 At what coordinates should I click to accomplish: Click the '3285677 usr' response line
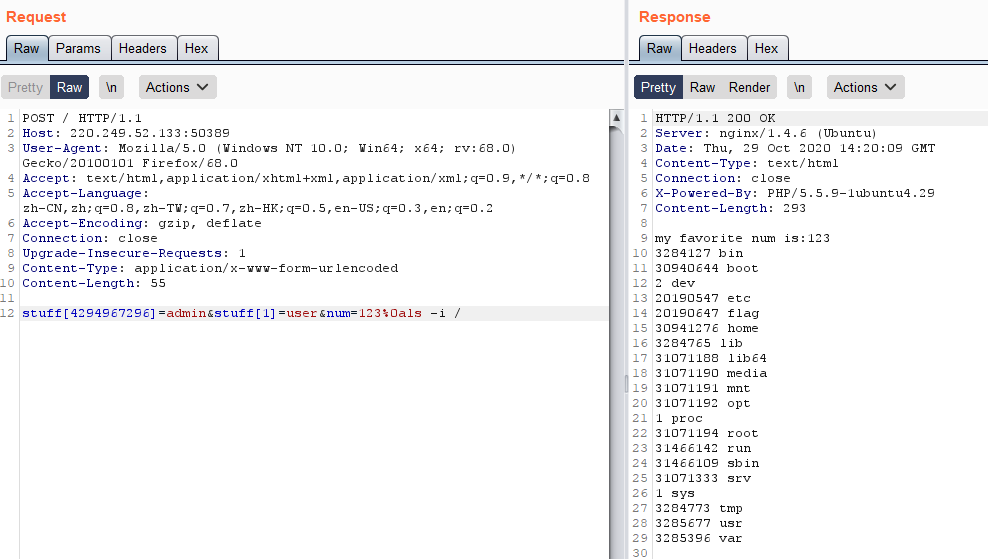(699, 523)
